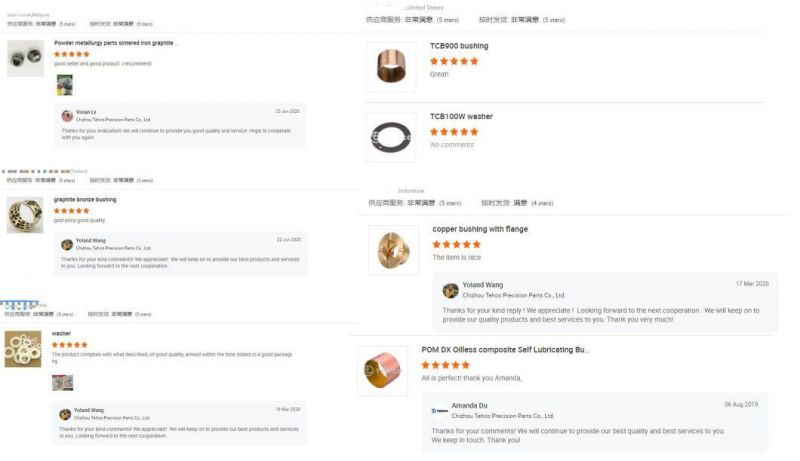Viewport: 800px width, 461px height.
Task: View the copper bushing with flange image
Action: [393, 250]
